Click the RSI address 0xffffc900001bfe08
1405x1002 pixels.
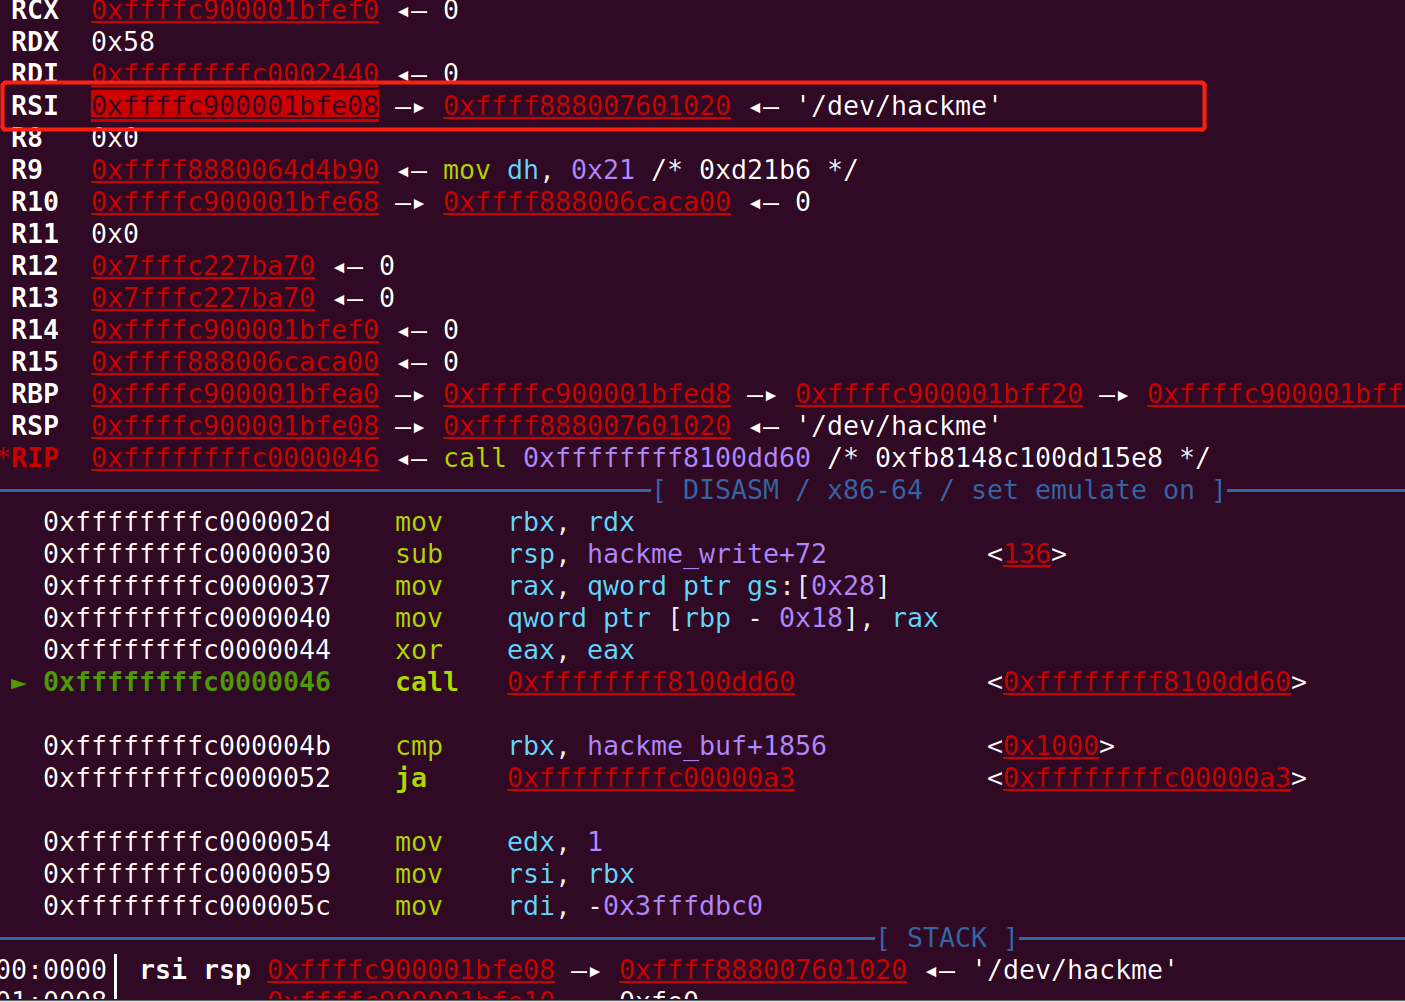[235, 106]
